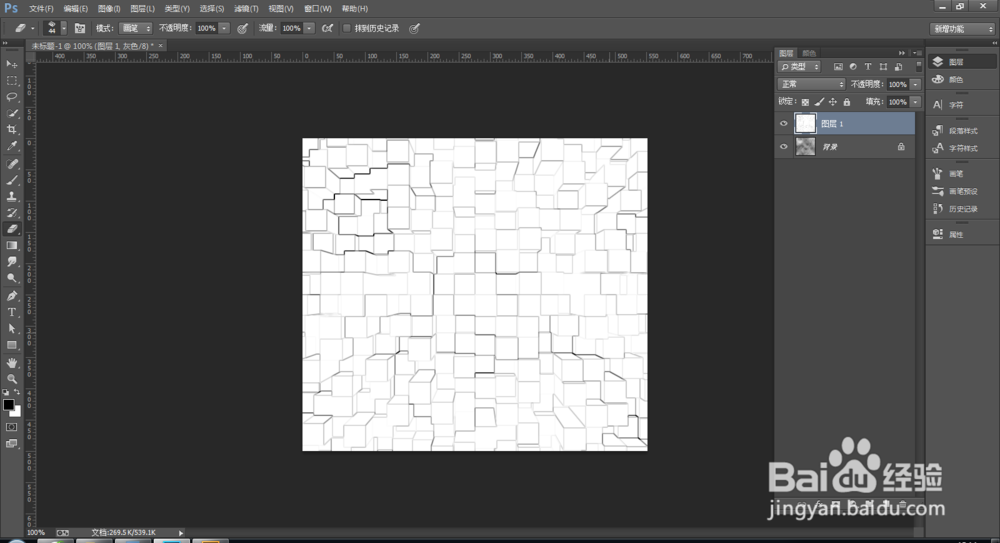Screen dimensions: 1000x543
Task: Select the Horizontal Type tool
Action: [11, 313]
